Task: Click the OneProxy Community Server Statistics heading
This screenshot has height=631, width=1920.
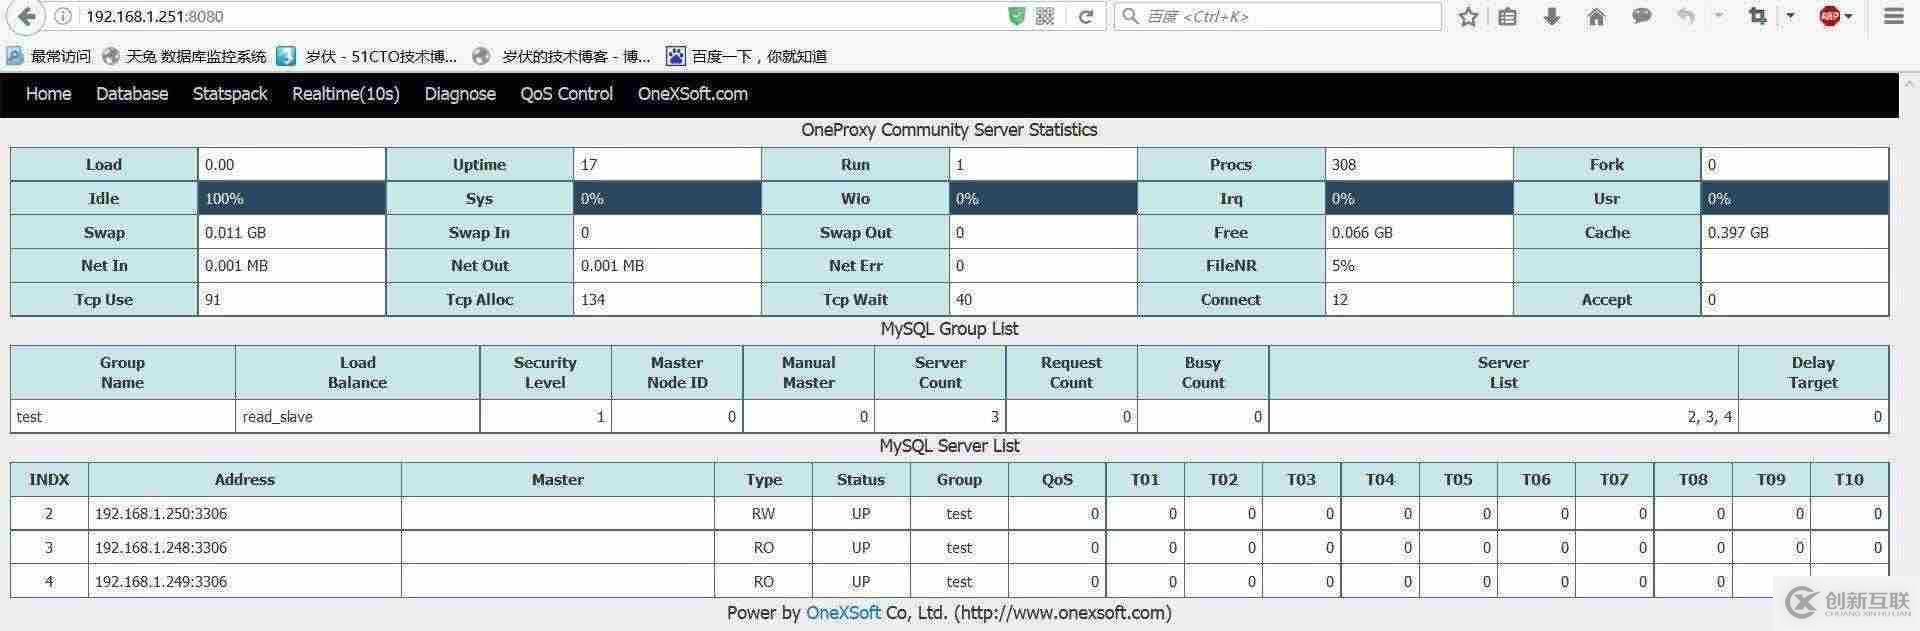Action: click(949, 130)
